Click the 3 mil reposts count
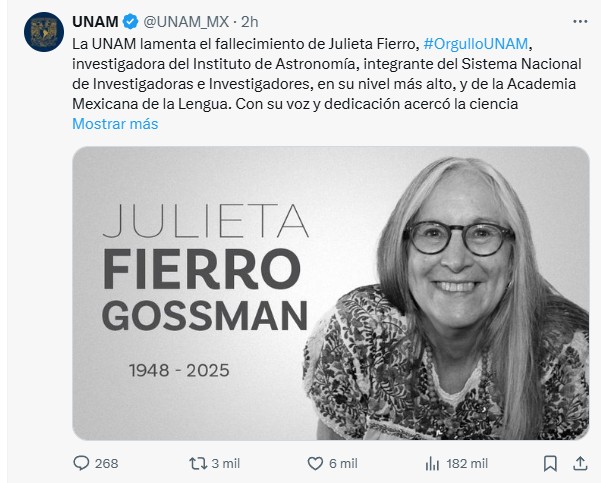 point(228,463)
